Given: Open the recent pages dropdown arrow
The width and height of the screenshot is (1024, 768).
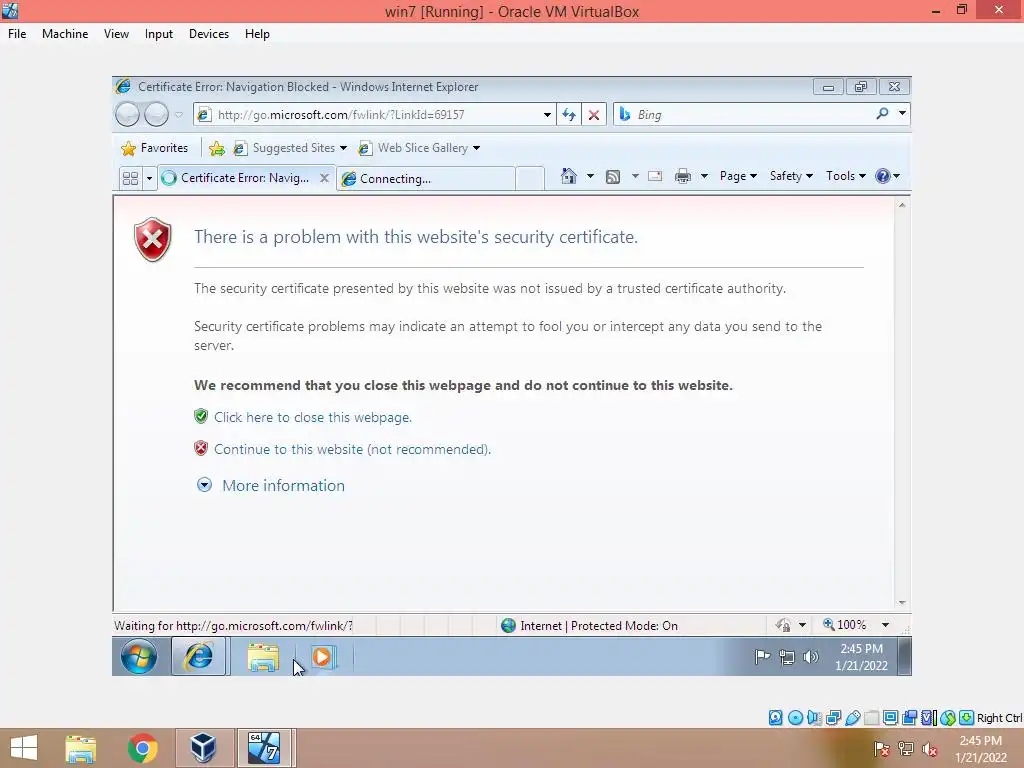Looking at the screenshot, I should coord(178,115).
